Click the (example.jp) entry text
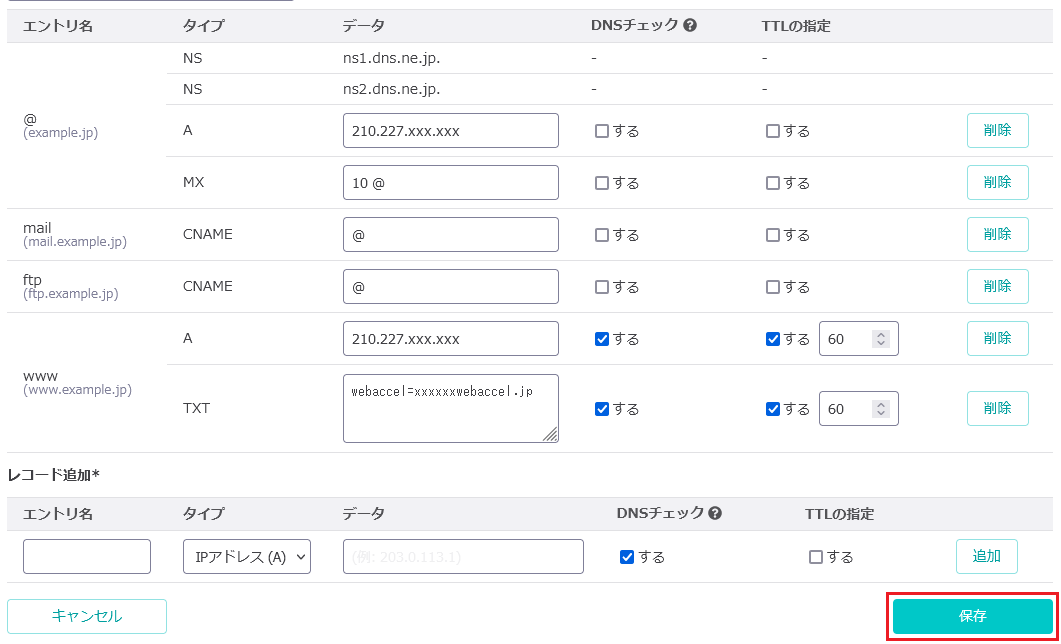Image resolution: width=1061 pixels, height=644 pixels. point(60,133)
